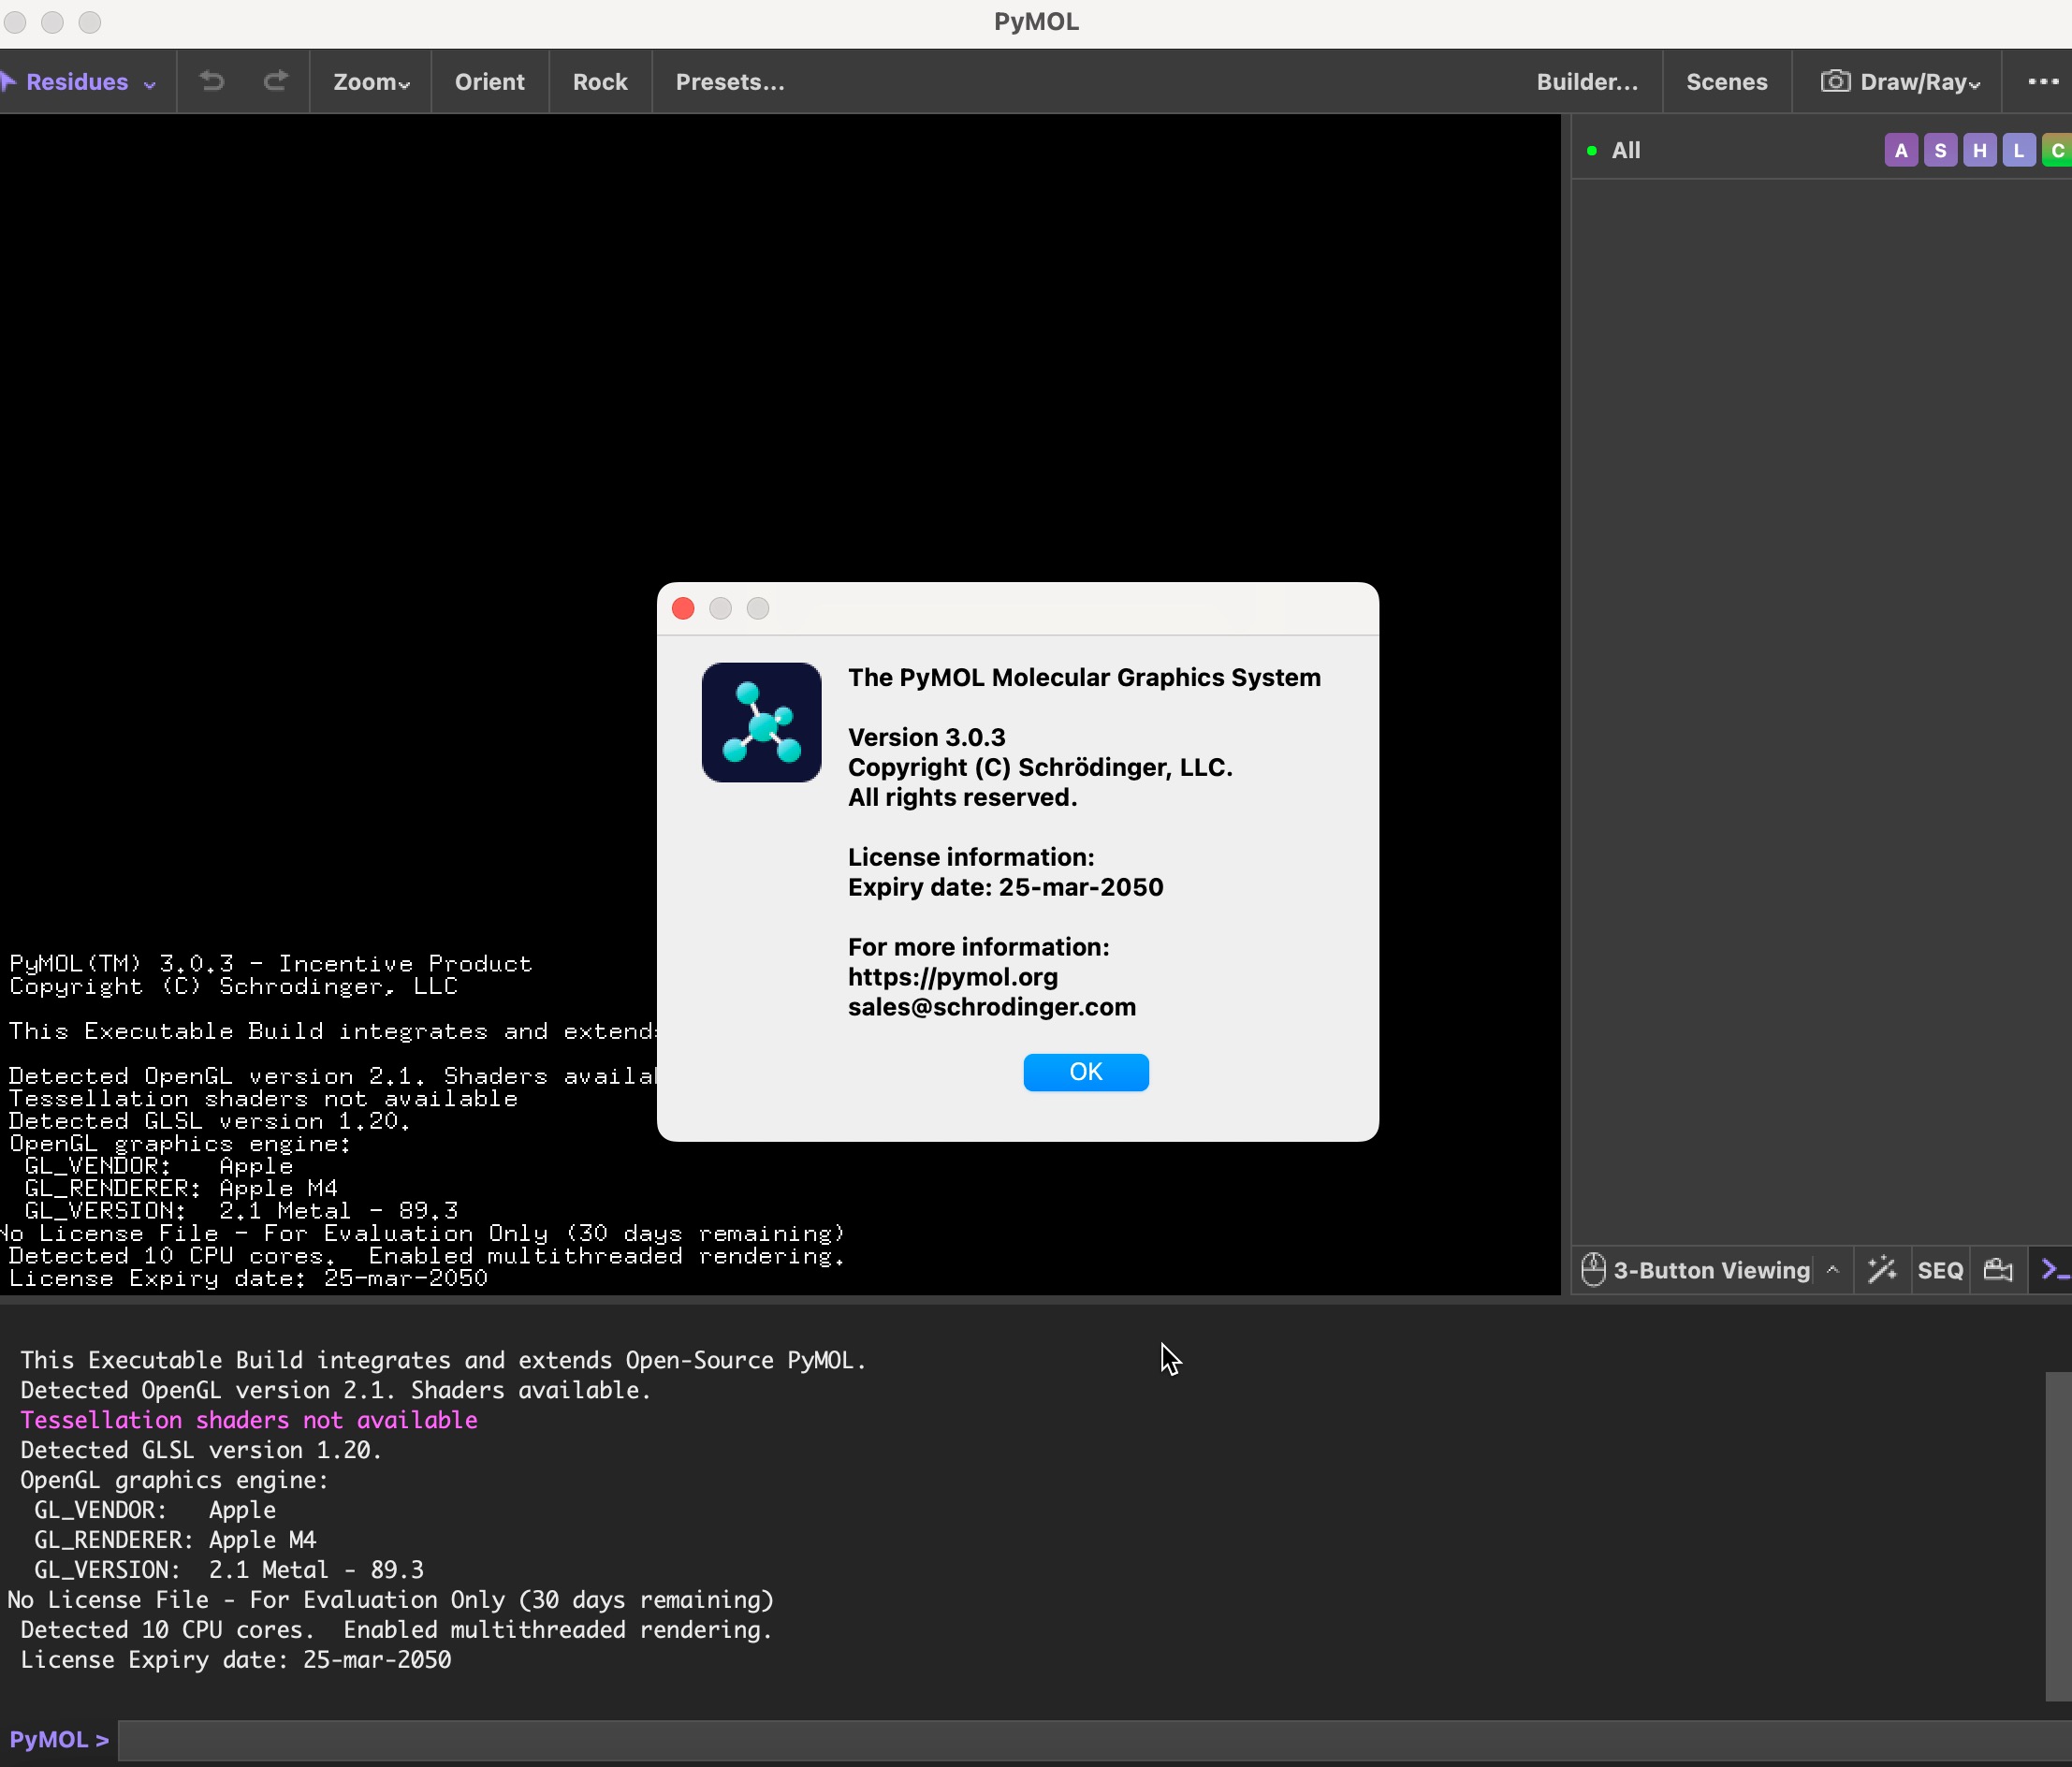Click OK in the About dialog
2072x1767 pixels.
click(1085, 1072)
